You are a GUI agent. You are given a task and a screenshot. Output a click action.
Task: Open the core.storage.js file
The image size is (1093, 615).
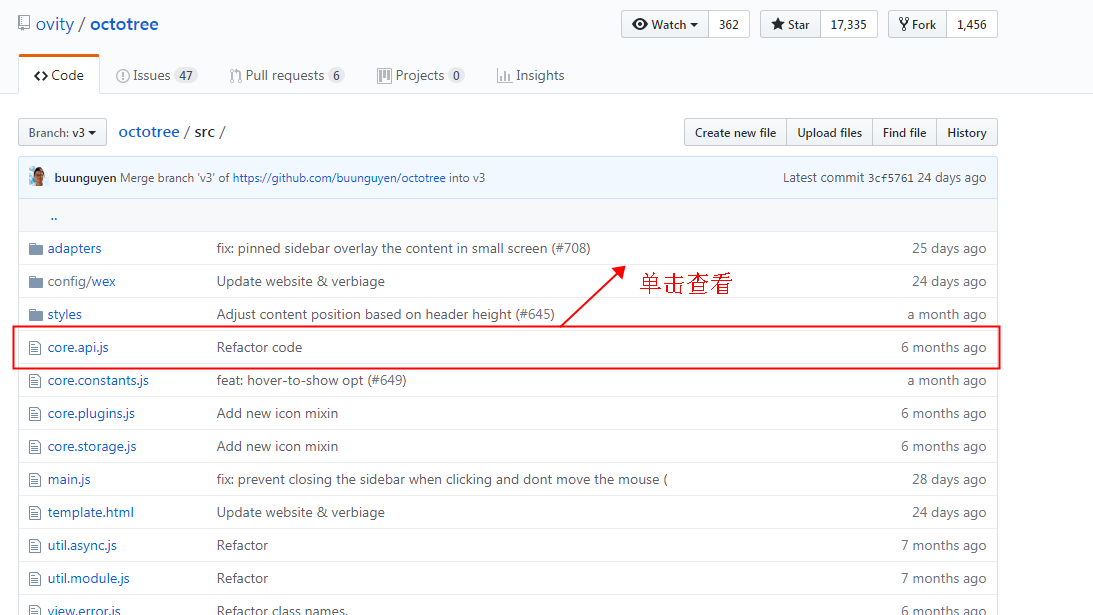92,446
